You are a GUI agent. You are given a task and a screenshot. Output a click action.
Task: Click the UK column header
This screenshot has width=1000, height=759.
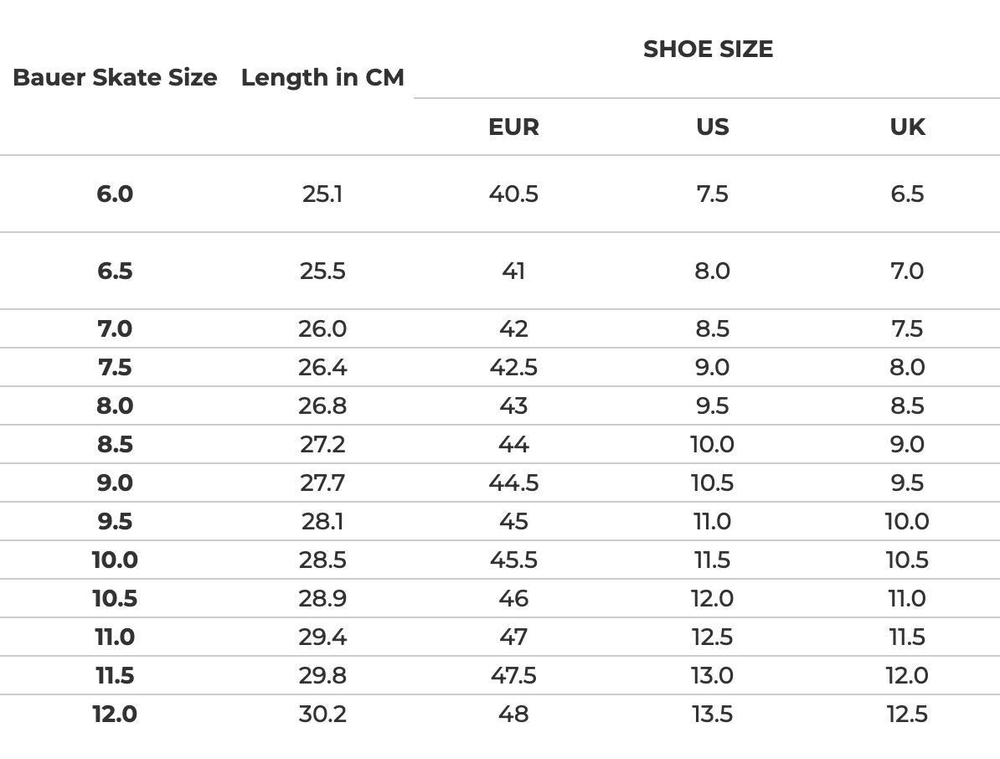point(907,127)
